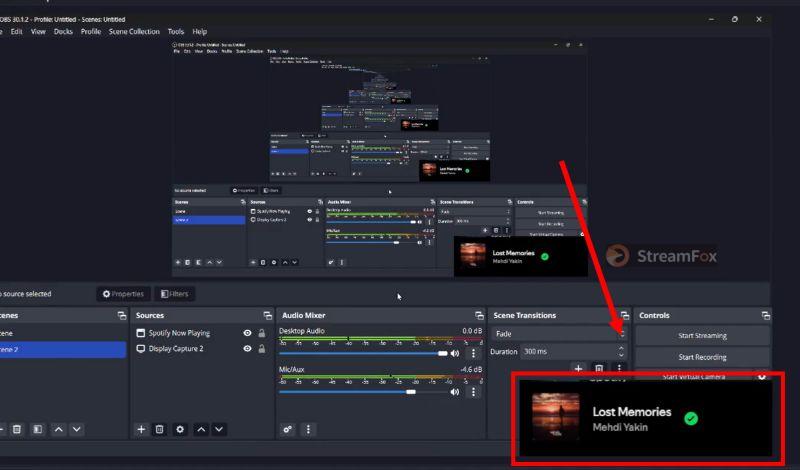800x470 pixels.
Task: Open scene filters in Scenes toolbar
Action: (x=38, y=429)
